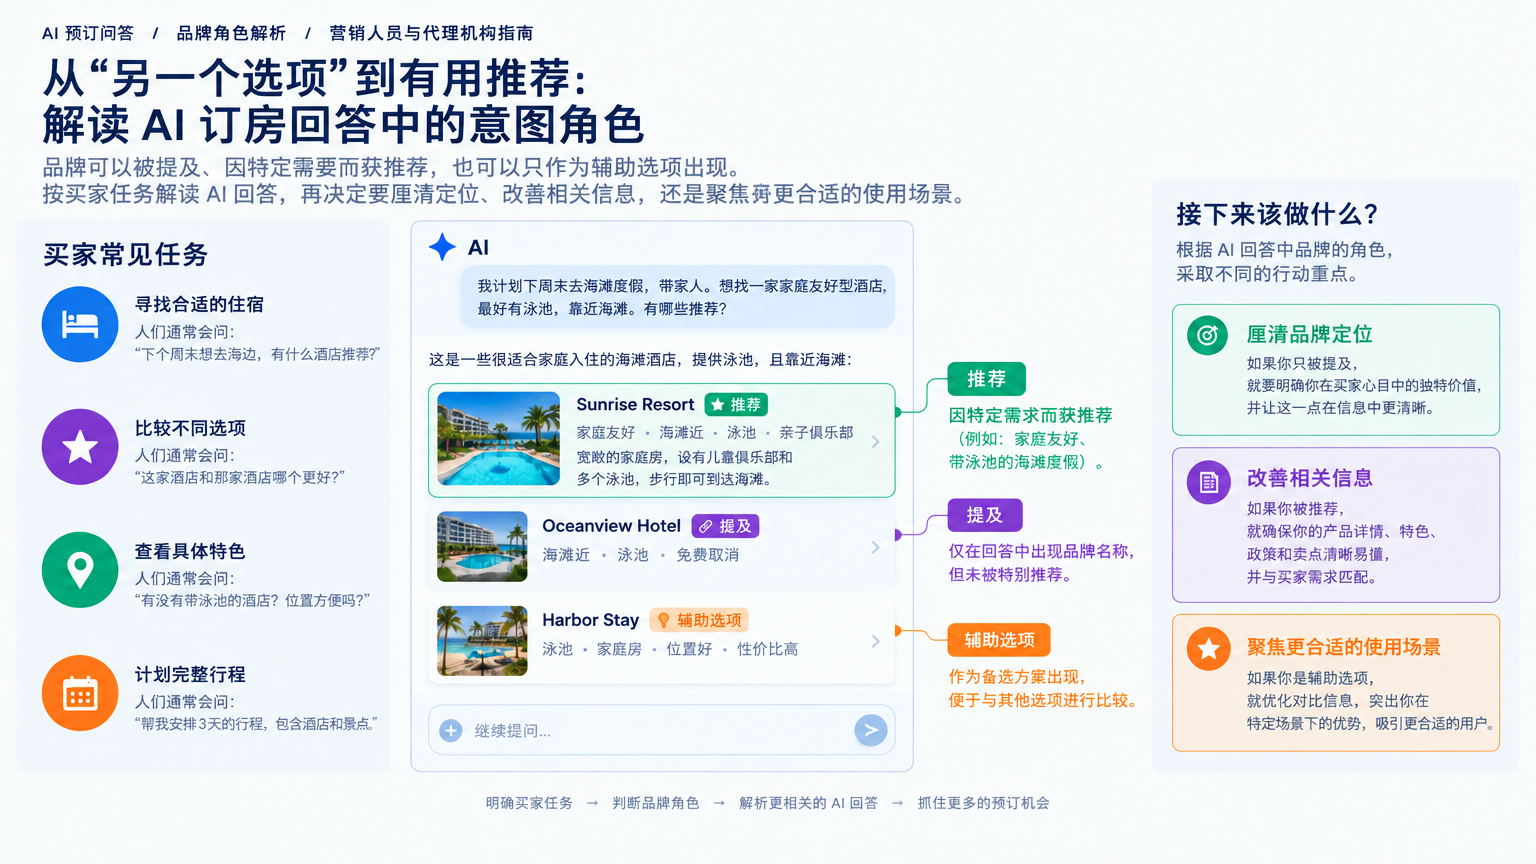Click the purple 提及 badge on Oceanview Hotel
This screenshot has height=864, width=1536.
tap(725, 526)
